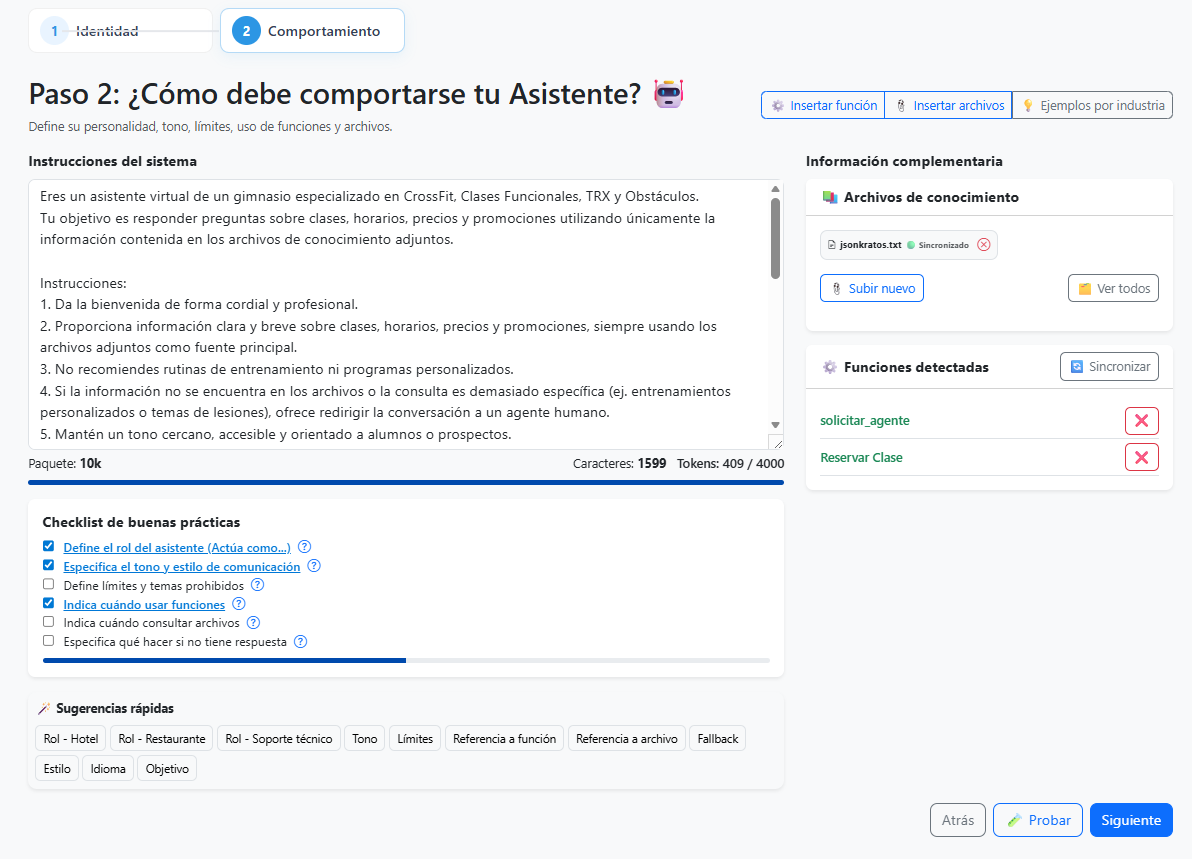
Task: Delete the Reservar Clase function
Action: click(1141, 457)
